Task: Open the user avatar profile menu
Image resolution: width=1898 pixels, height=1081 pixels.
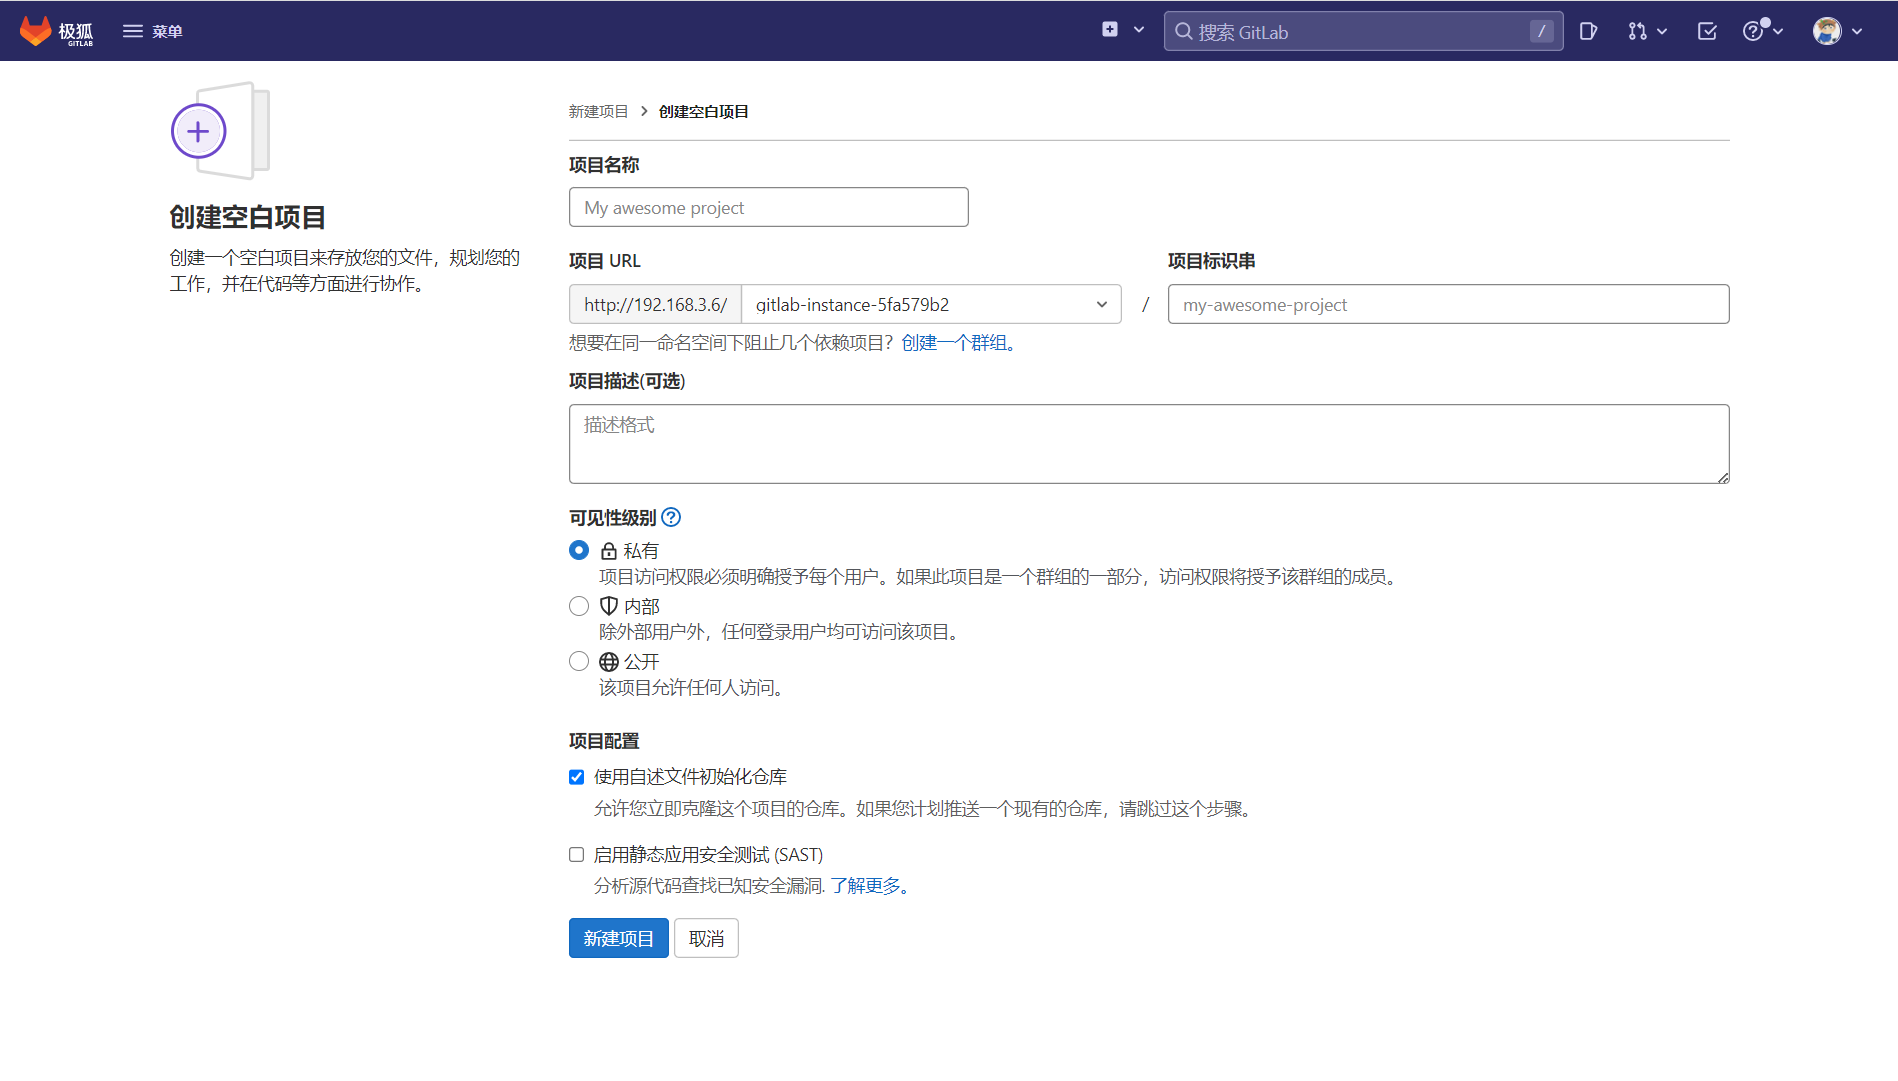Action: pos(1837,31)
